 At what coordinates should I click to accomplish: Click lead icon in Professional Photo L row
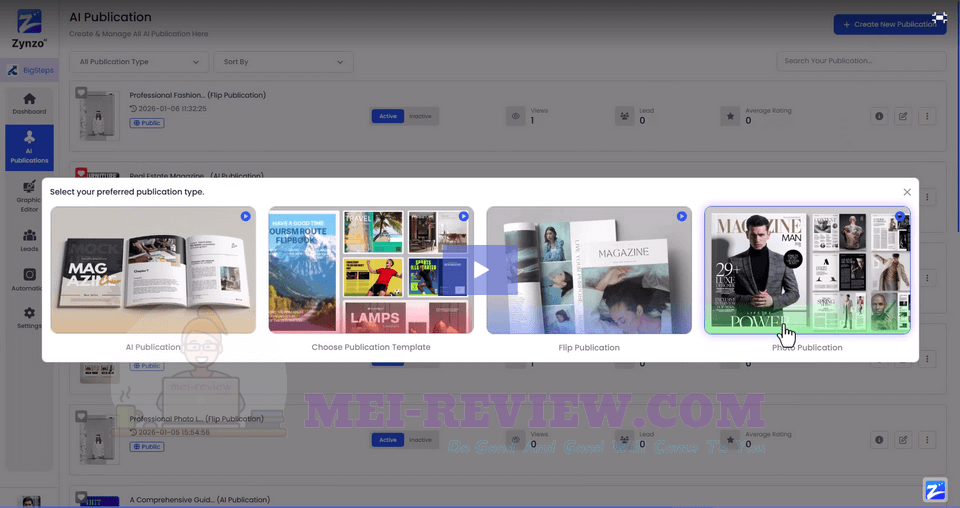tap(624, 440)
